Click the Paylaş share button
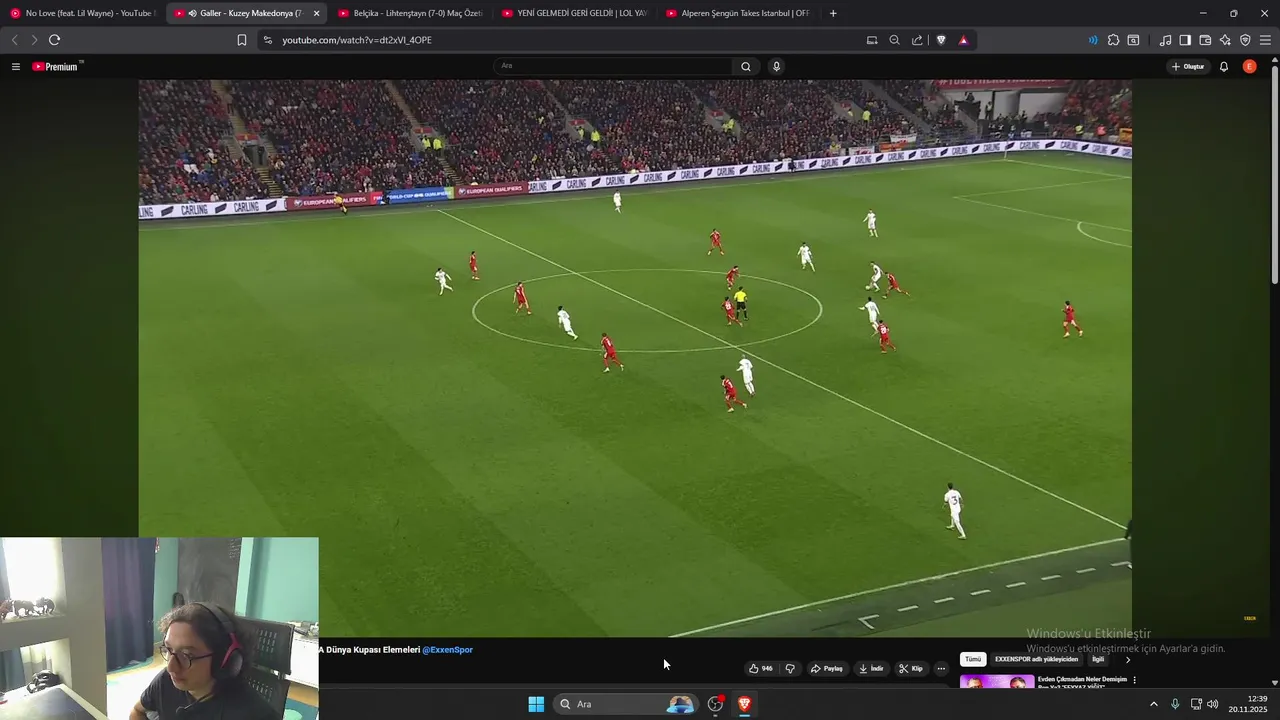The width and height of the screenshot is (1280, 720). click(x=827, y=668)
